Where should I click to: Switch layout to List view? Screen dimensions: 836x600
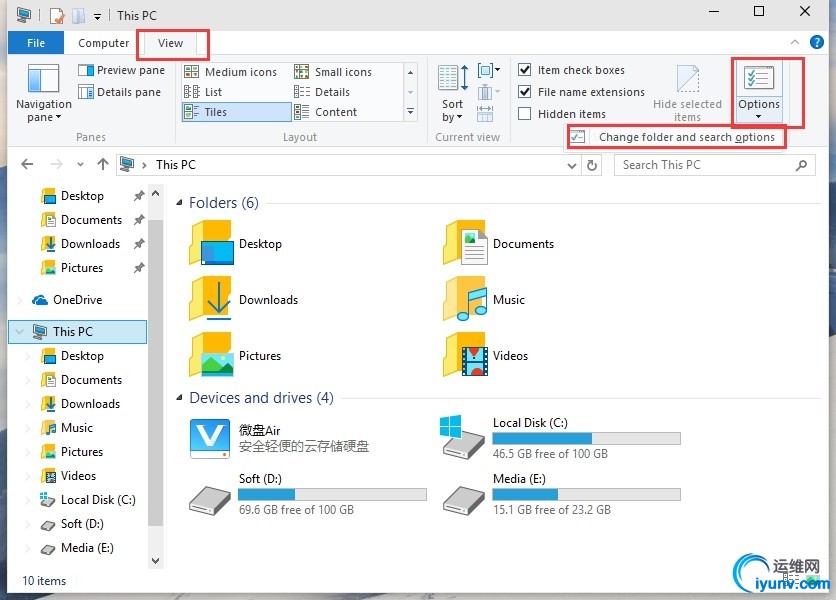click(203, 92)
